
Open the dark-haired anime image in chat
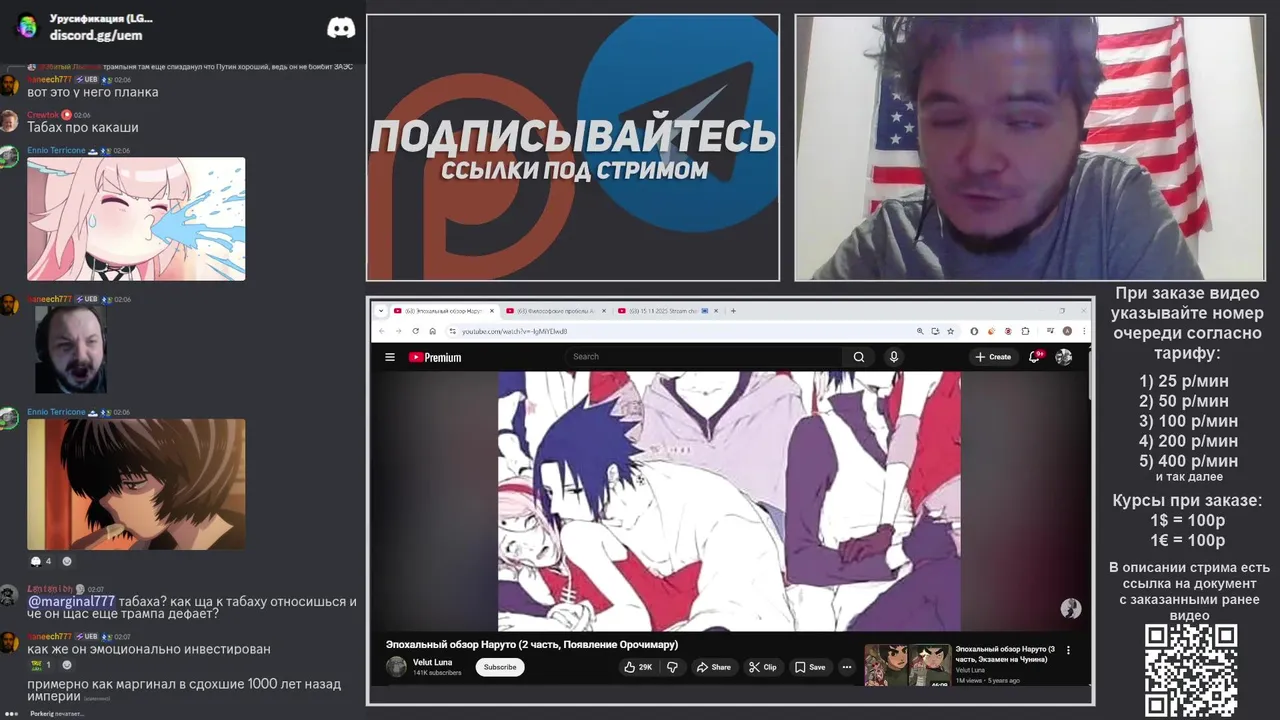136,484
